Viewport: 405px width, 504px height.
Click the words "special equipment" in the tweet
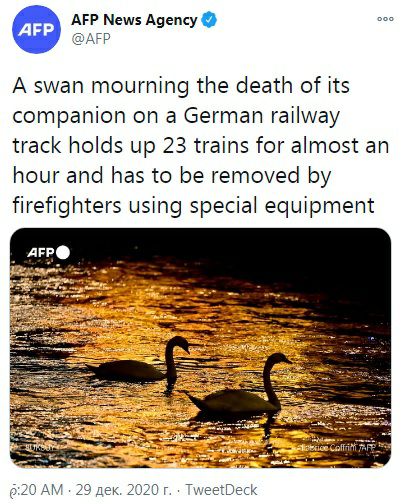tap(282, 205)
